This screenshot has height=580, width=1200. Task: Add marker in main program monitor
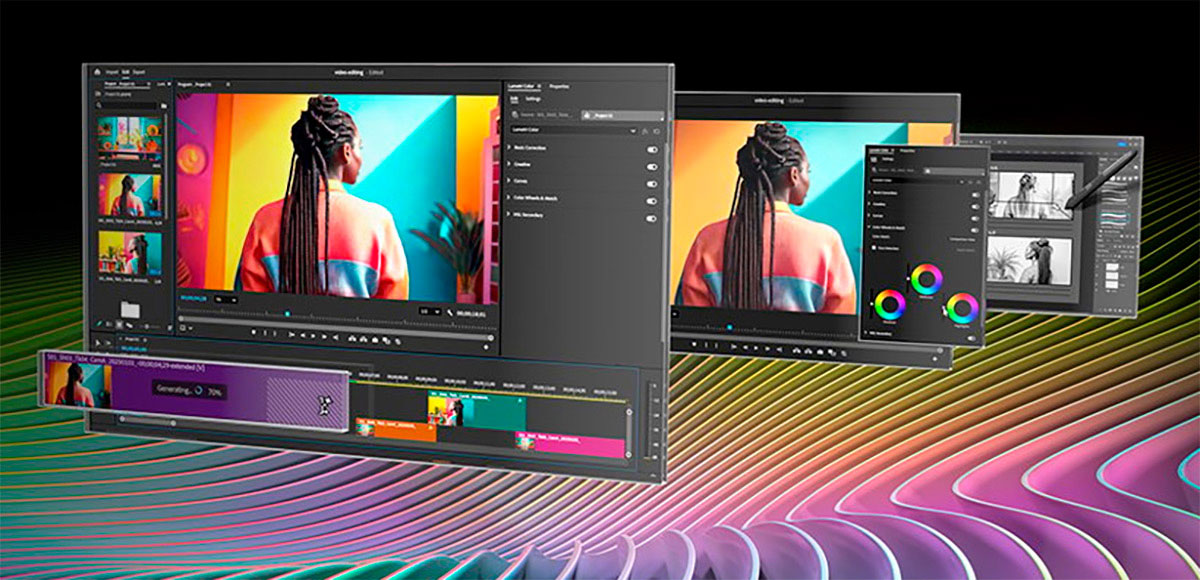pyautogui.click(x=254, y=332)
